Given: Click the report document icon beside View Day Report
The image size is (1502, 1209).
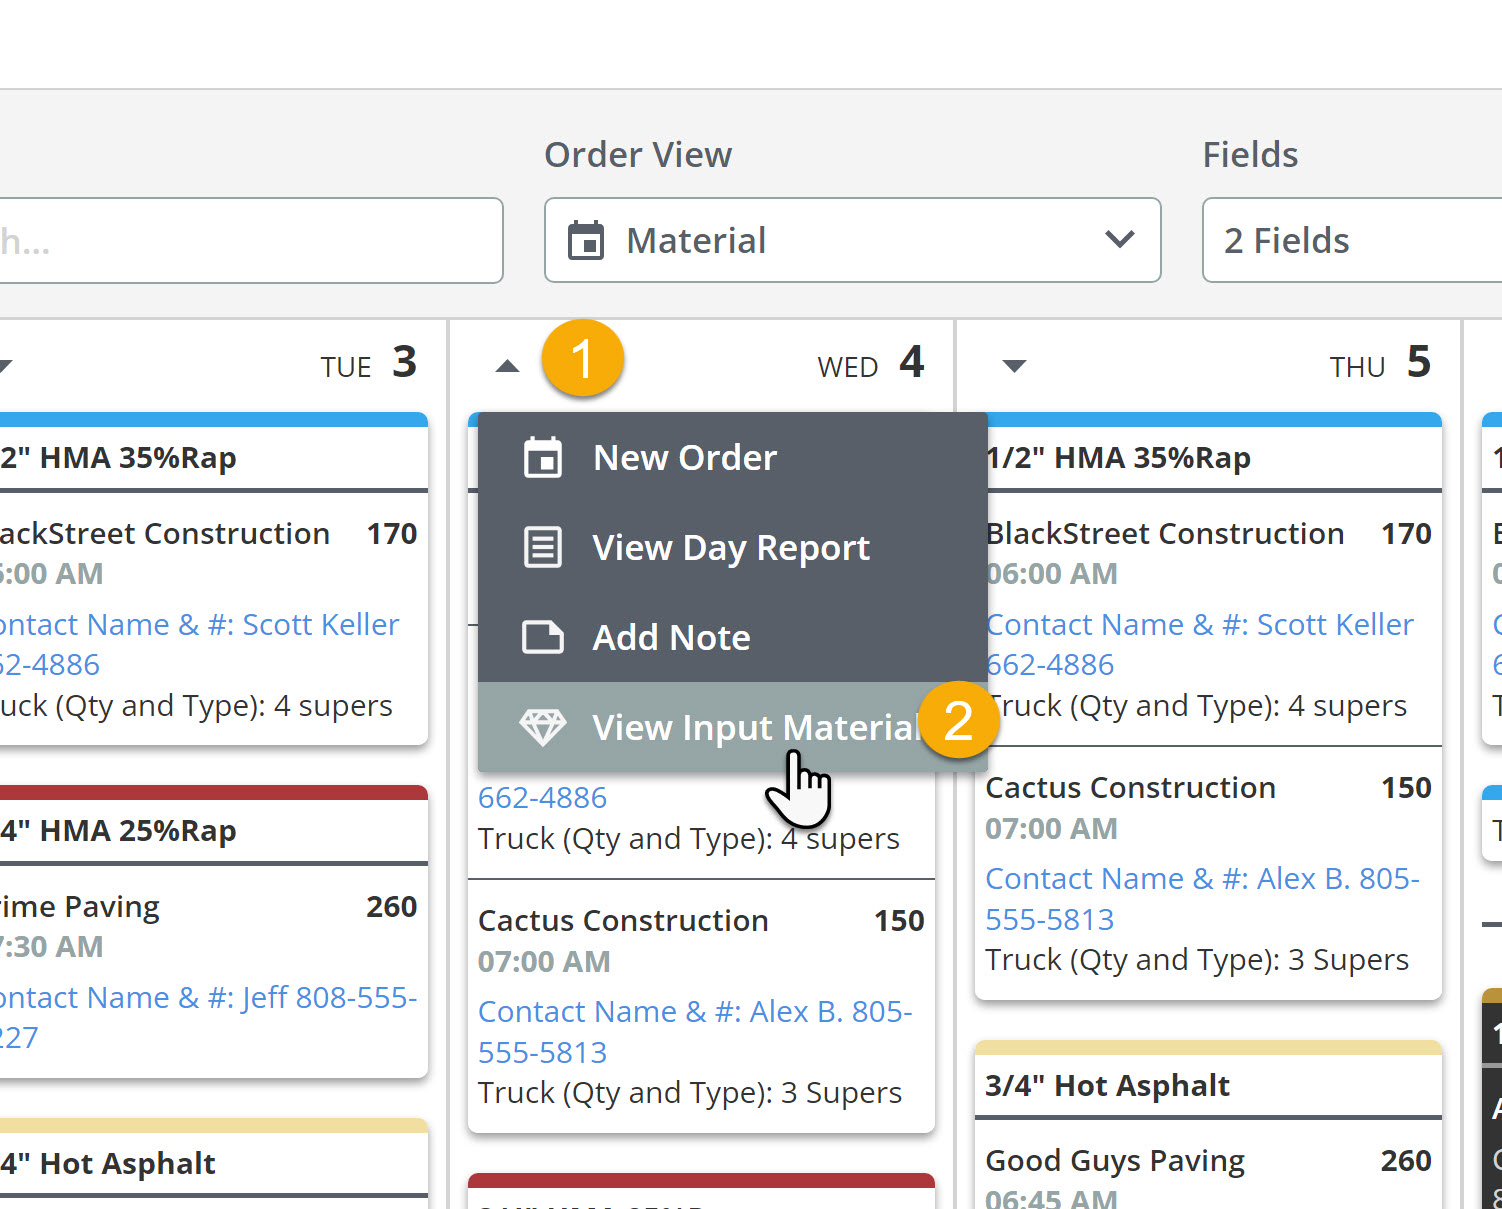Looking at the screenshot, I should [x=543, y=547].
